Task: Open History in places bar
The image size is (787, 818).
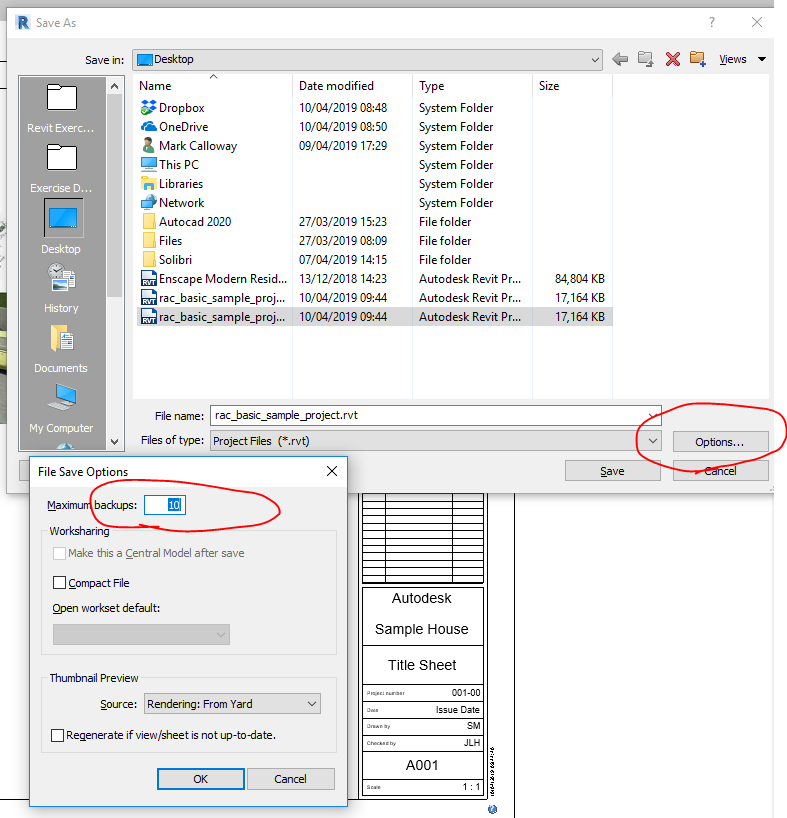Action: (62, 288)
